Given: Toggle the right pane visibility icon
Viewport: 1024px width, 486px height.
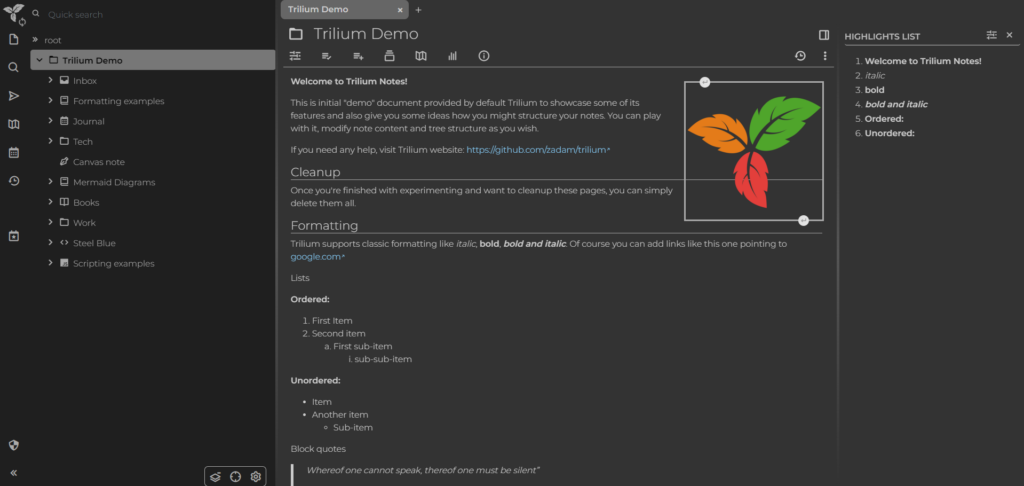Looking at the screenshot, I should [x=824, y=35].
